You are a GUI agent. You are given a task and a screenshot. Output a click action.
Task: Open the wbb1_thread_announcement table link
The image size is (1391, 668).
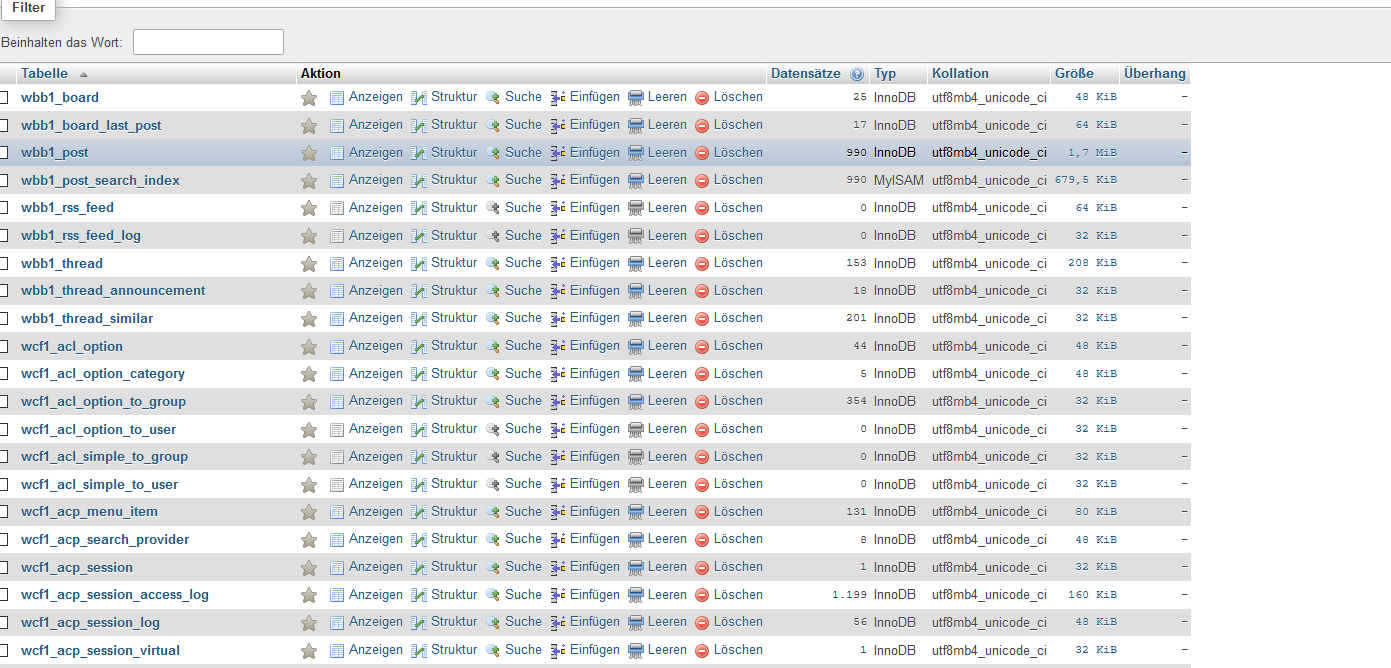[x=113, y=291]
